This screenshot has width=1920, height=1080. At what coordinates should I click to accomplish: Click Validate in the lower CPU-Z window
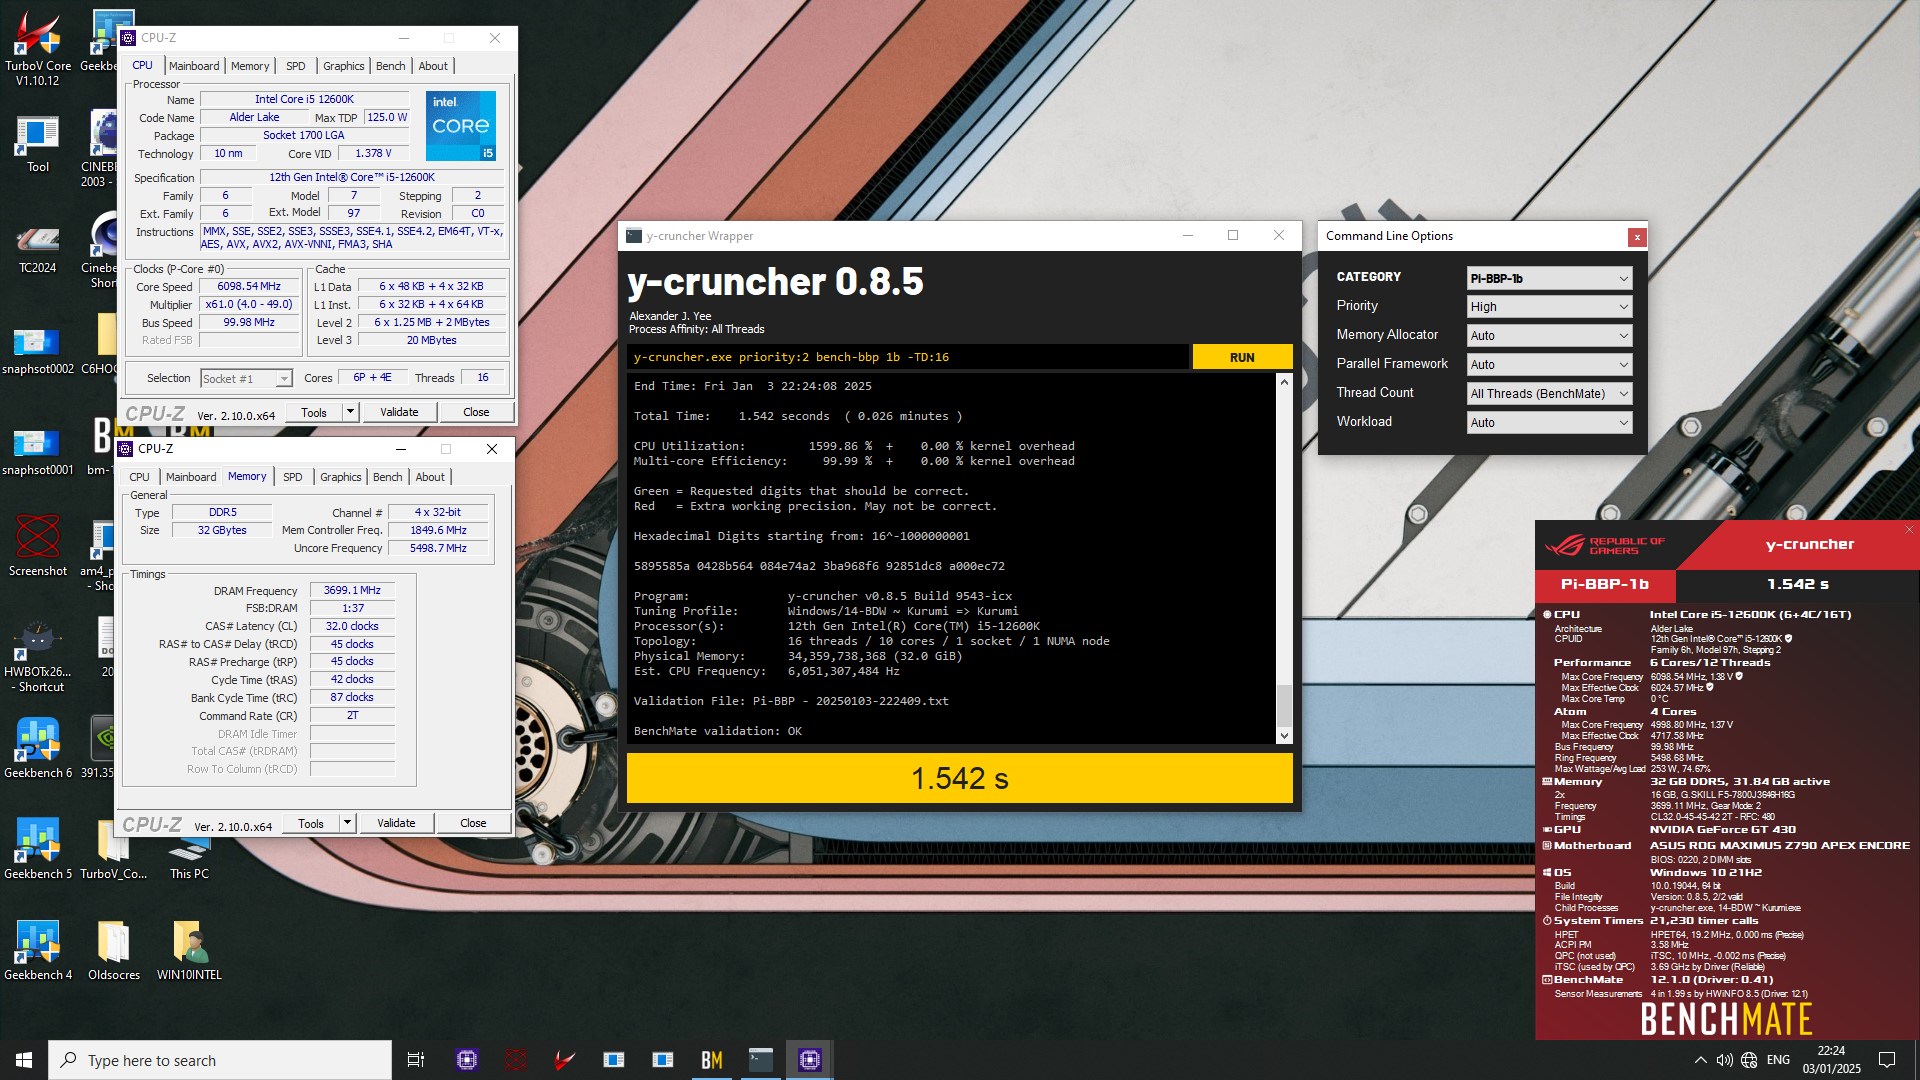396,823
